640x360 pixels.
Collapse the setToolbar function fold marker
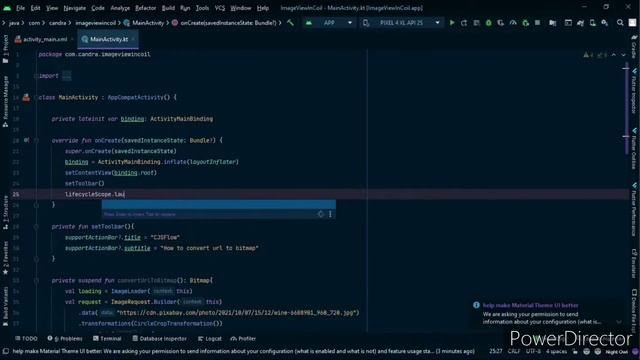36,227
